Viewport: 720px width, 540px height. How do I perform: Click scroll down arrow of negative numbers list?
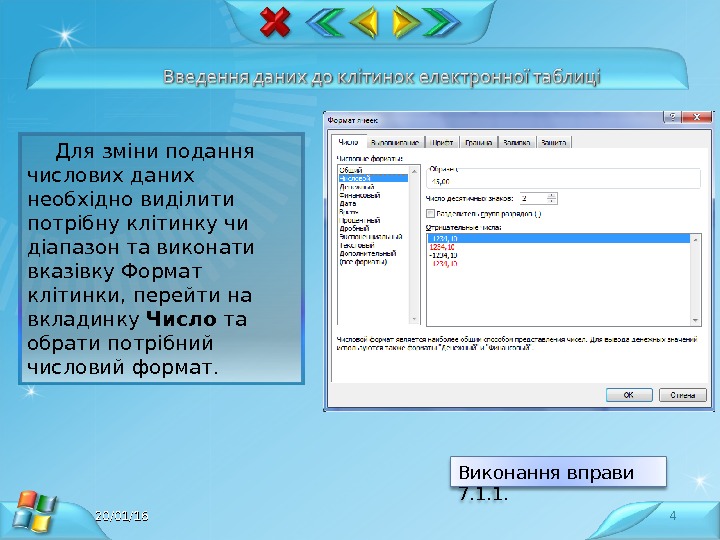695,320
